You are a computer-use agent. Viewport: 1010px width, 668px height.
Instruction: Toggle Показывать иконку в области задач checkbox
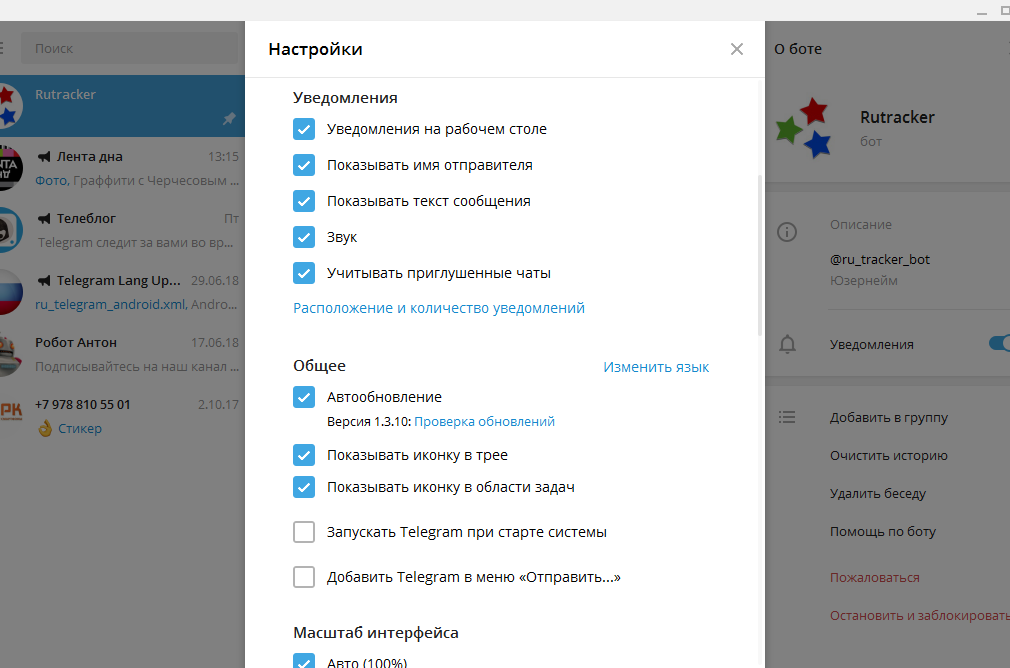304,487
